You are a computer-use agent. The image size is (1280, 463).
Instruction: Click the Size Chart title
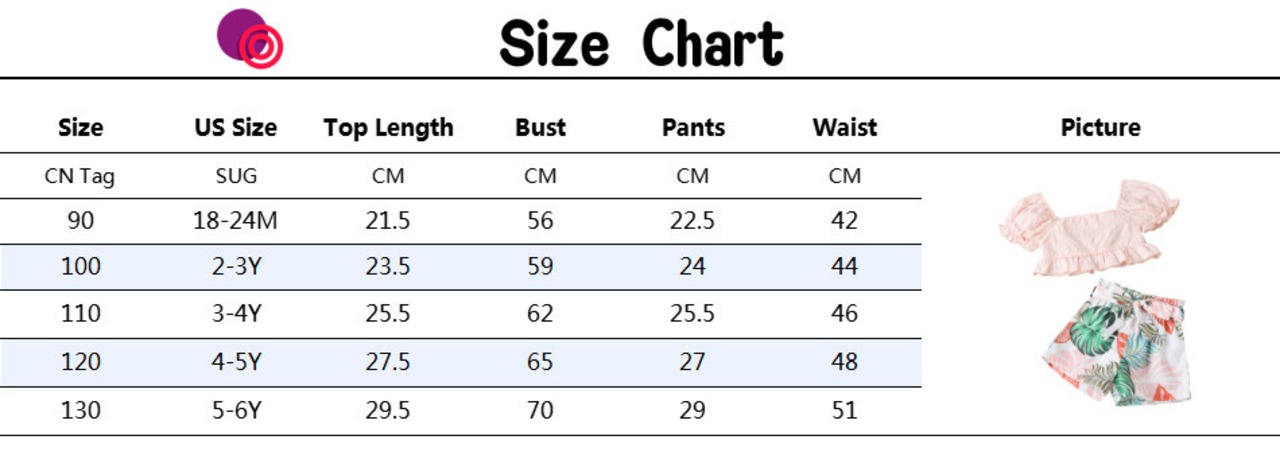(x=641, y=44)
